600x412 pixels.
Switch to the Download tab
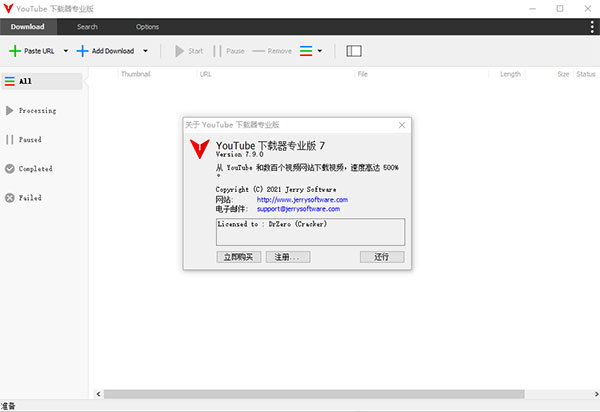click(28, 27)
